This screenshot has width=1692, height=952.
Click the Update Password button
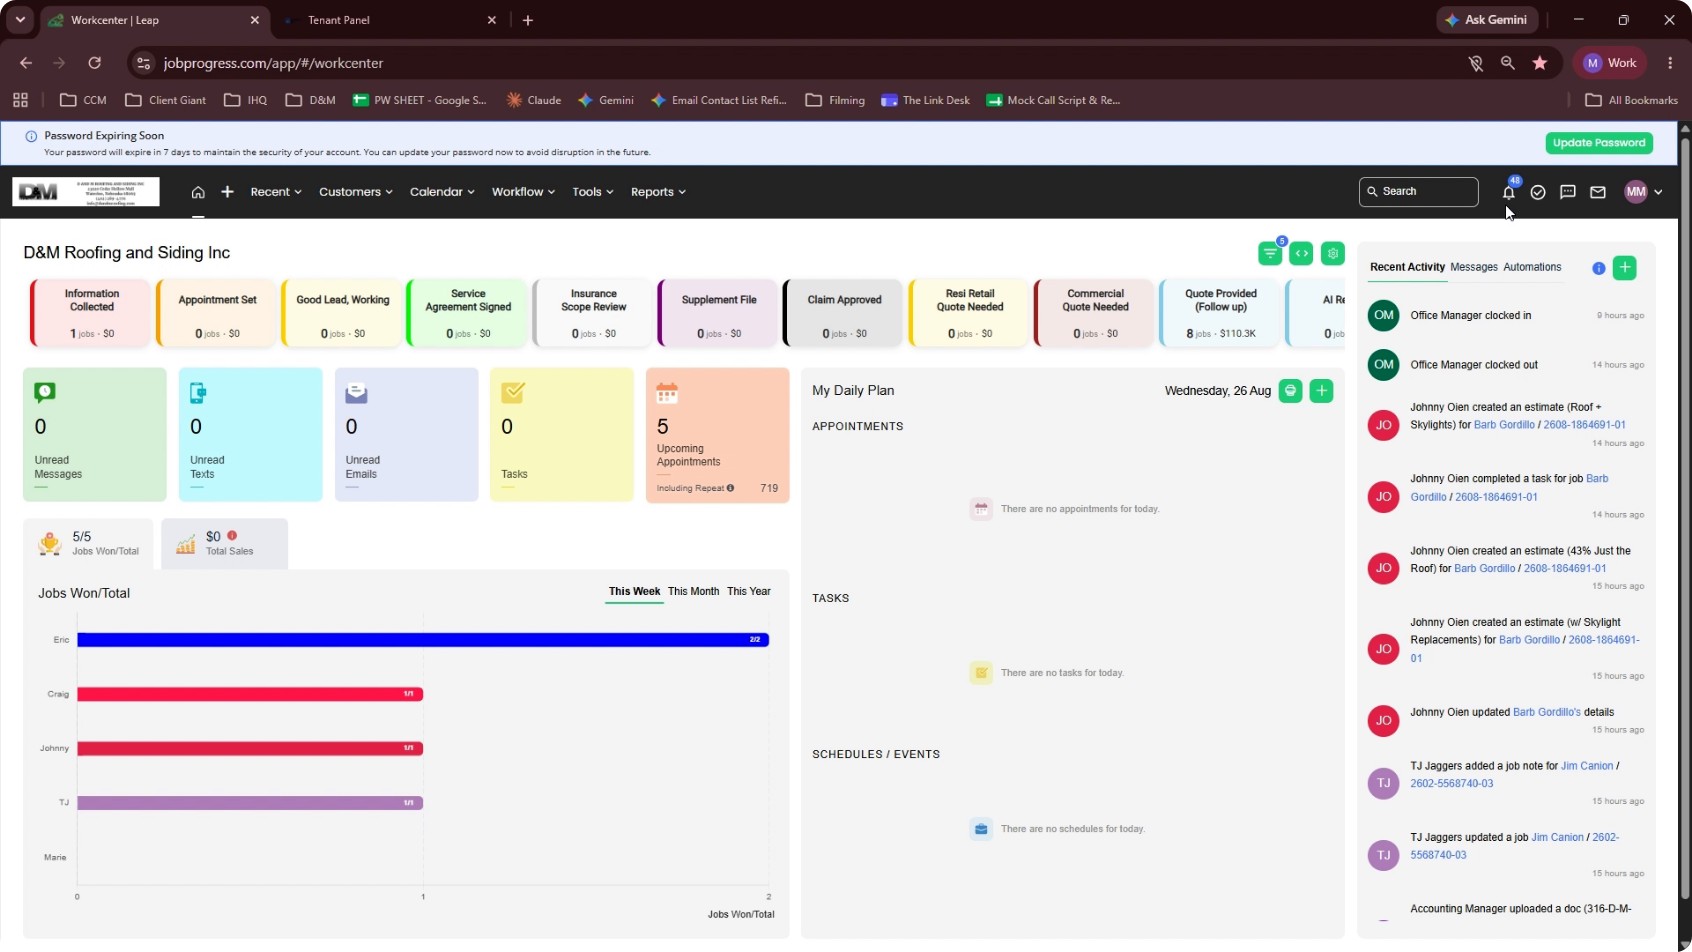1598,143
